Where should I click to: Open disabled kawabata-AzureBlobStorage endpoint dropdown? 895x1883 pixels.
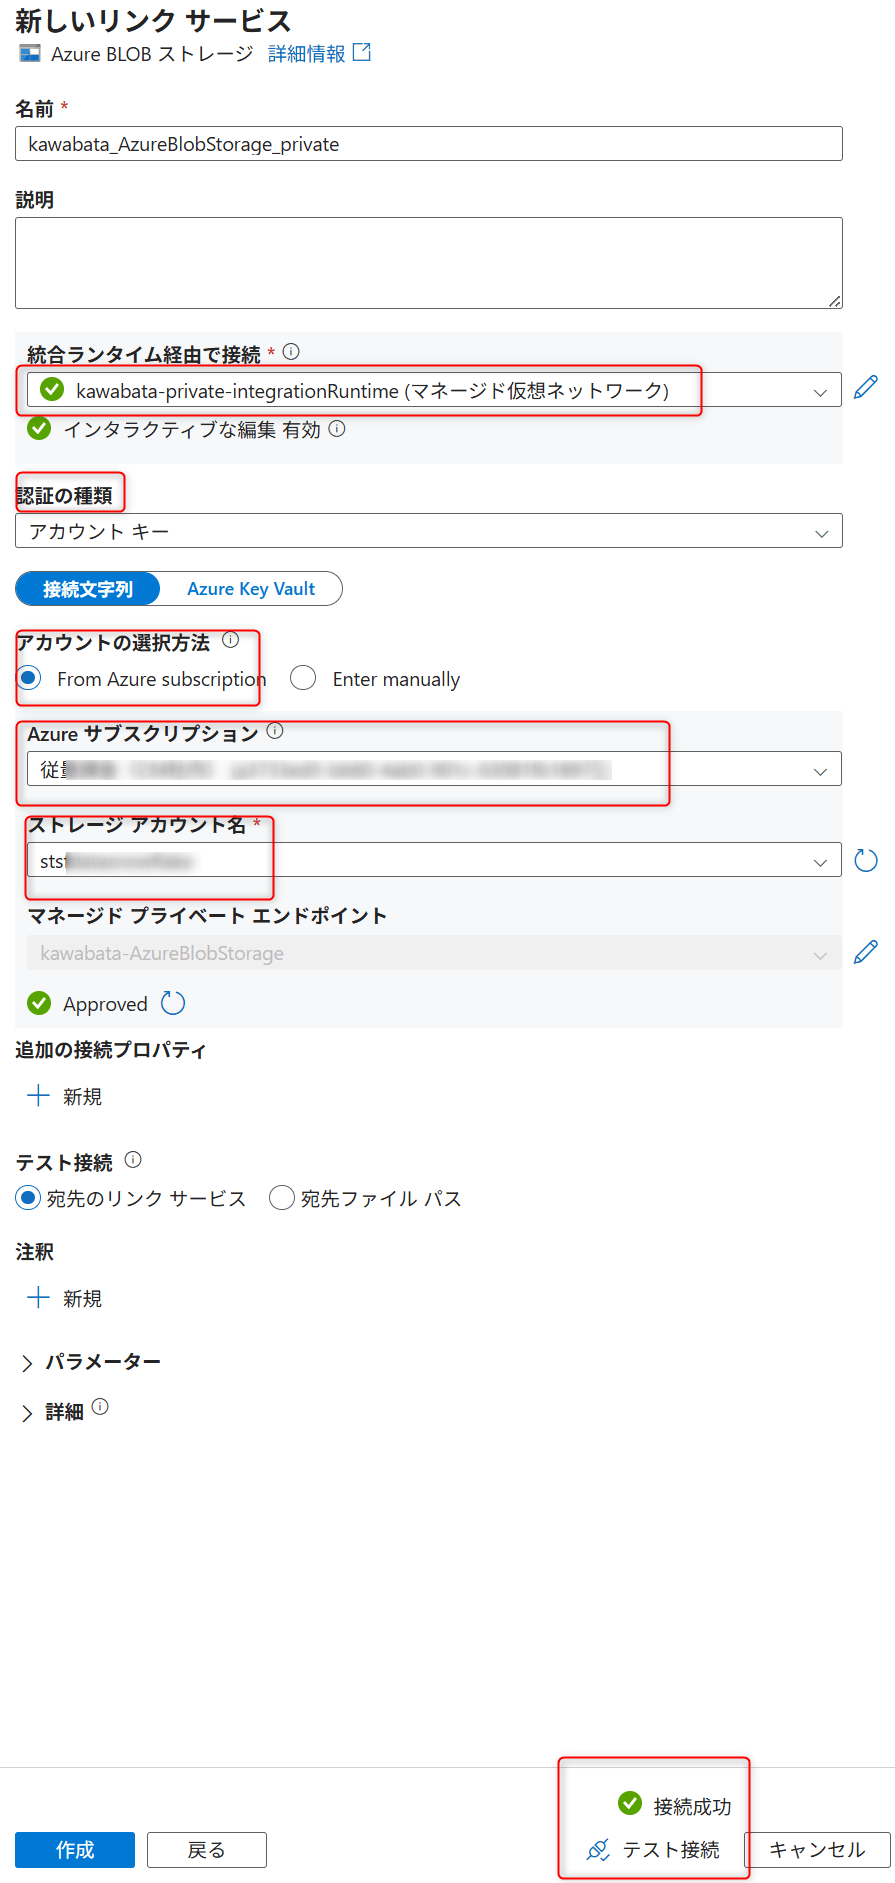click(x=434, y=953)
